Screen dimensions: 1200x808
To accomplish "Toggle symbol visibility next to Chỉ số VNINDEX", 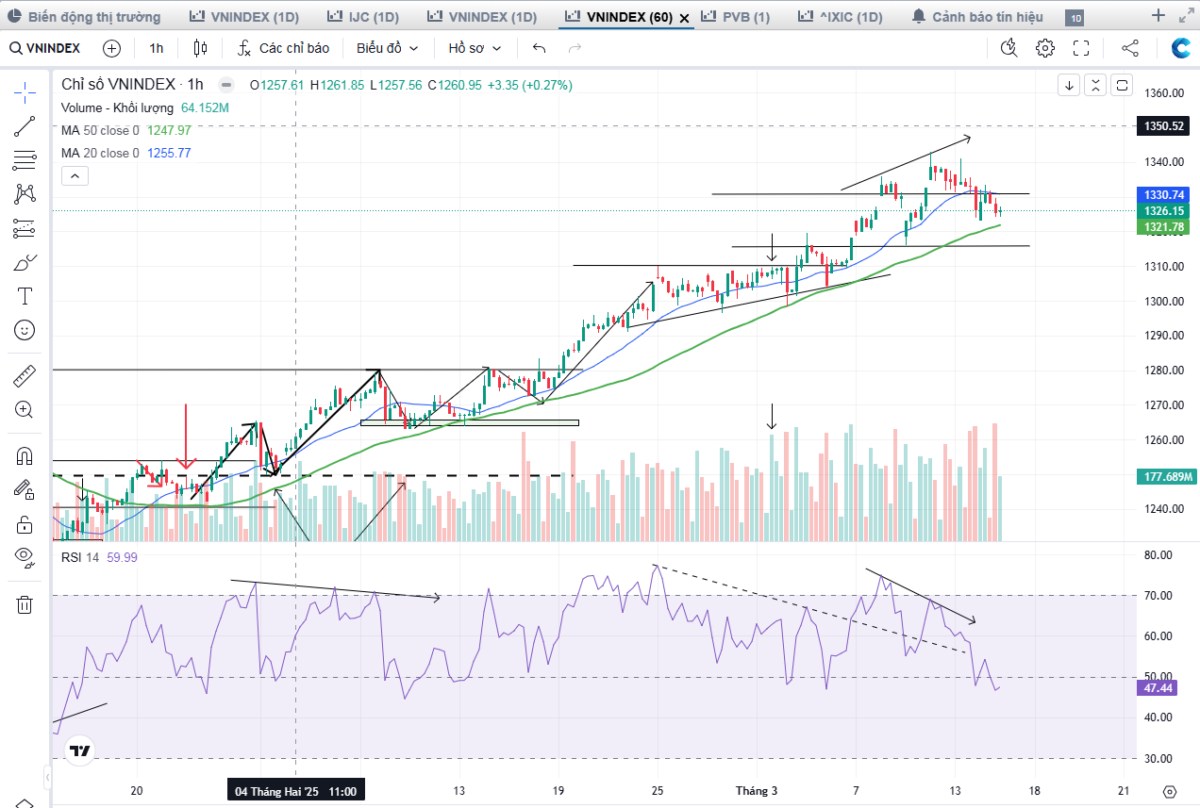I will click(227, 85).
